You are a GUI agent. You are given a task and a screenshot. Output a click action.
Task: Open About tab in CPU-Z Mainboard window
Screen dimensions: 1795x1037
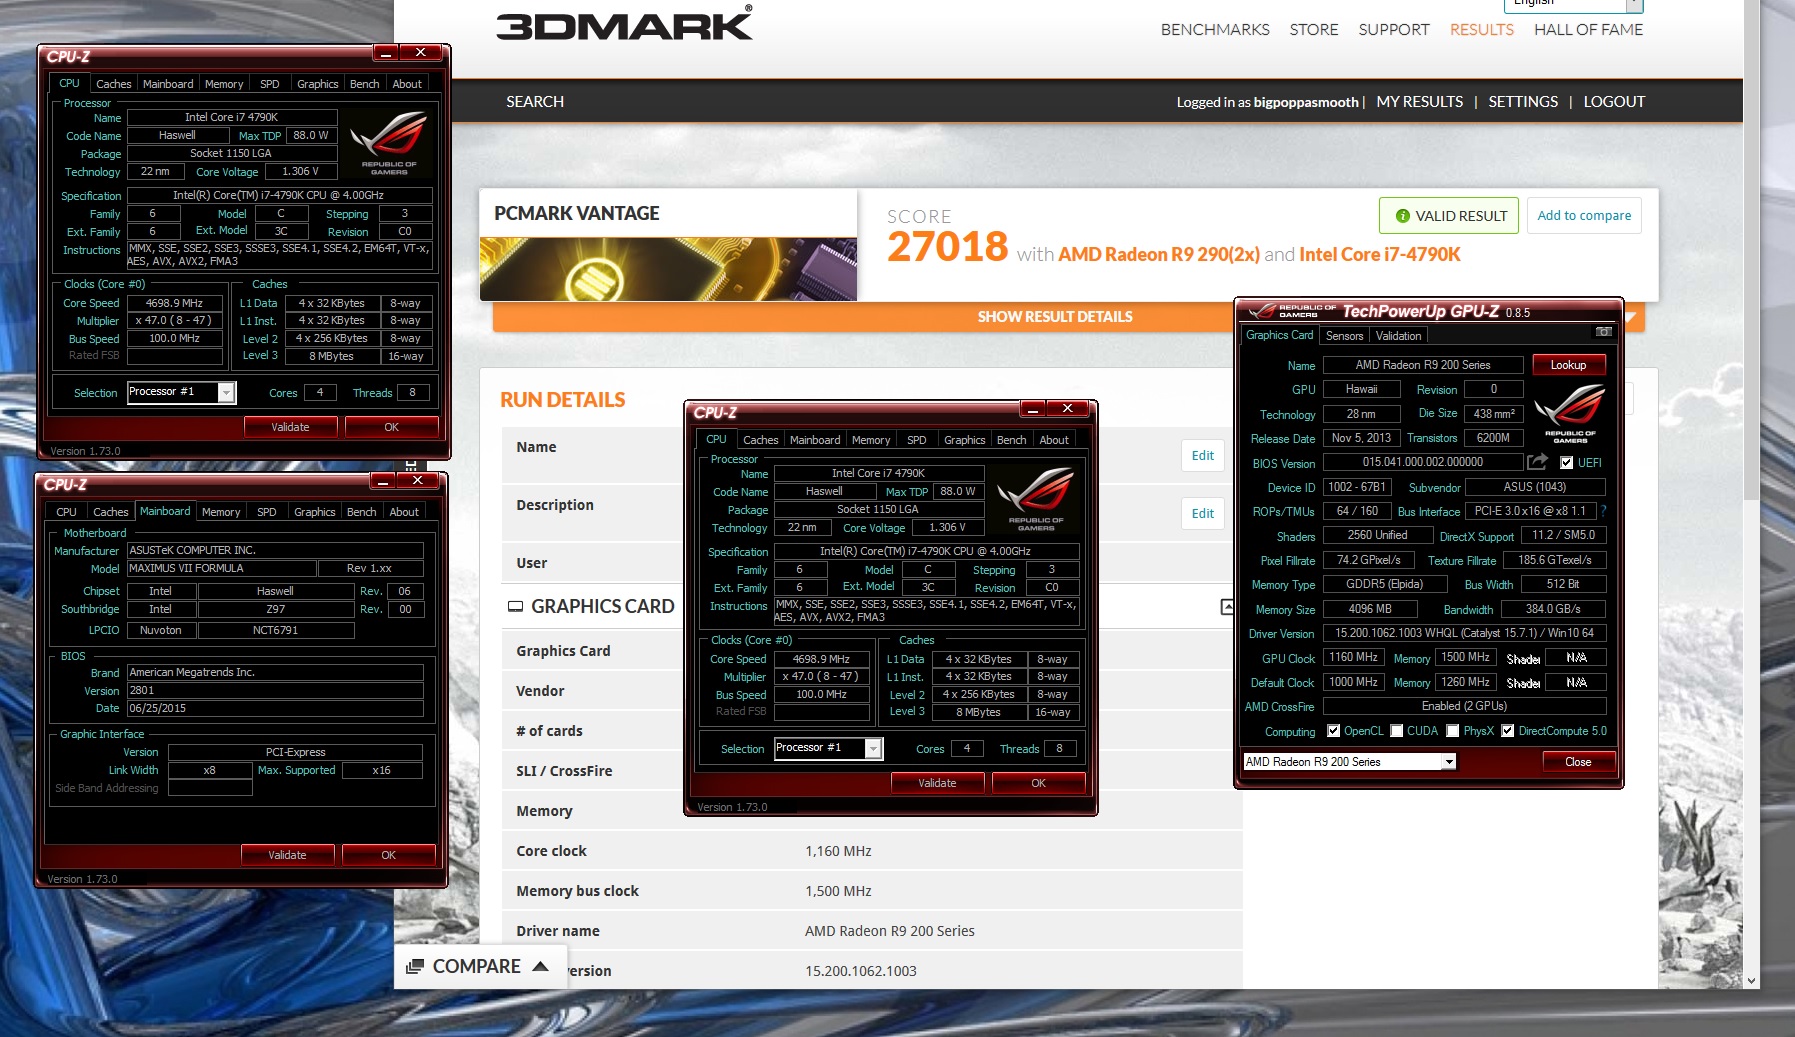404,512
